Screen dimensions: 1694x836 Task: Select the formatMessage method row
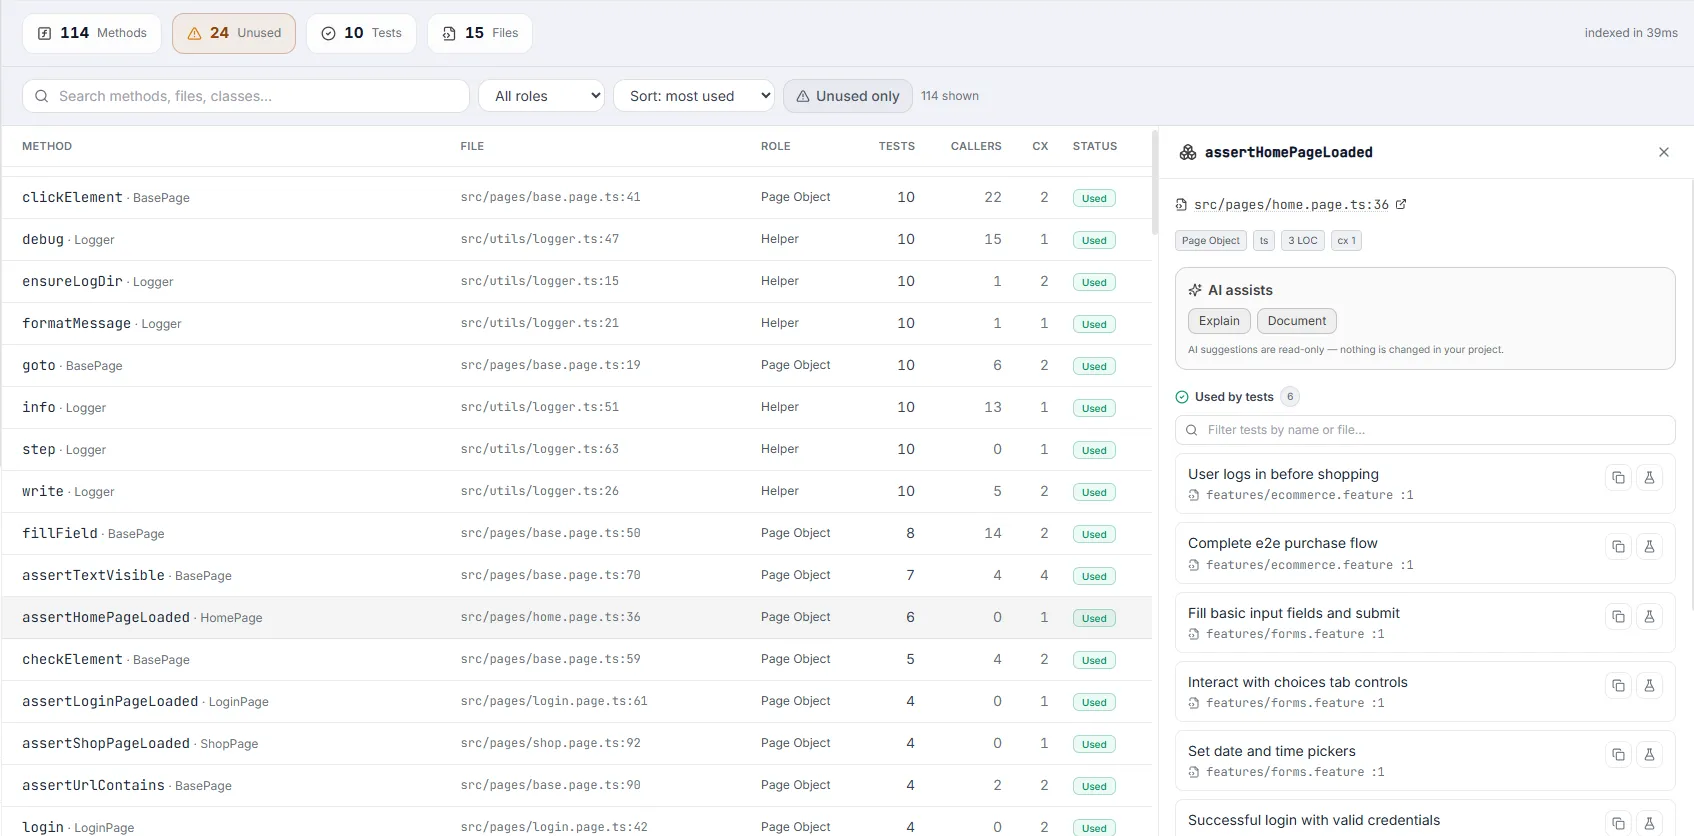(x=576, y=323)
